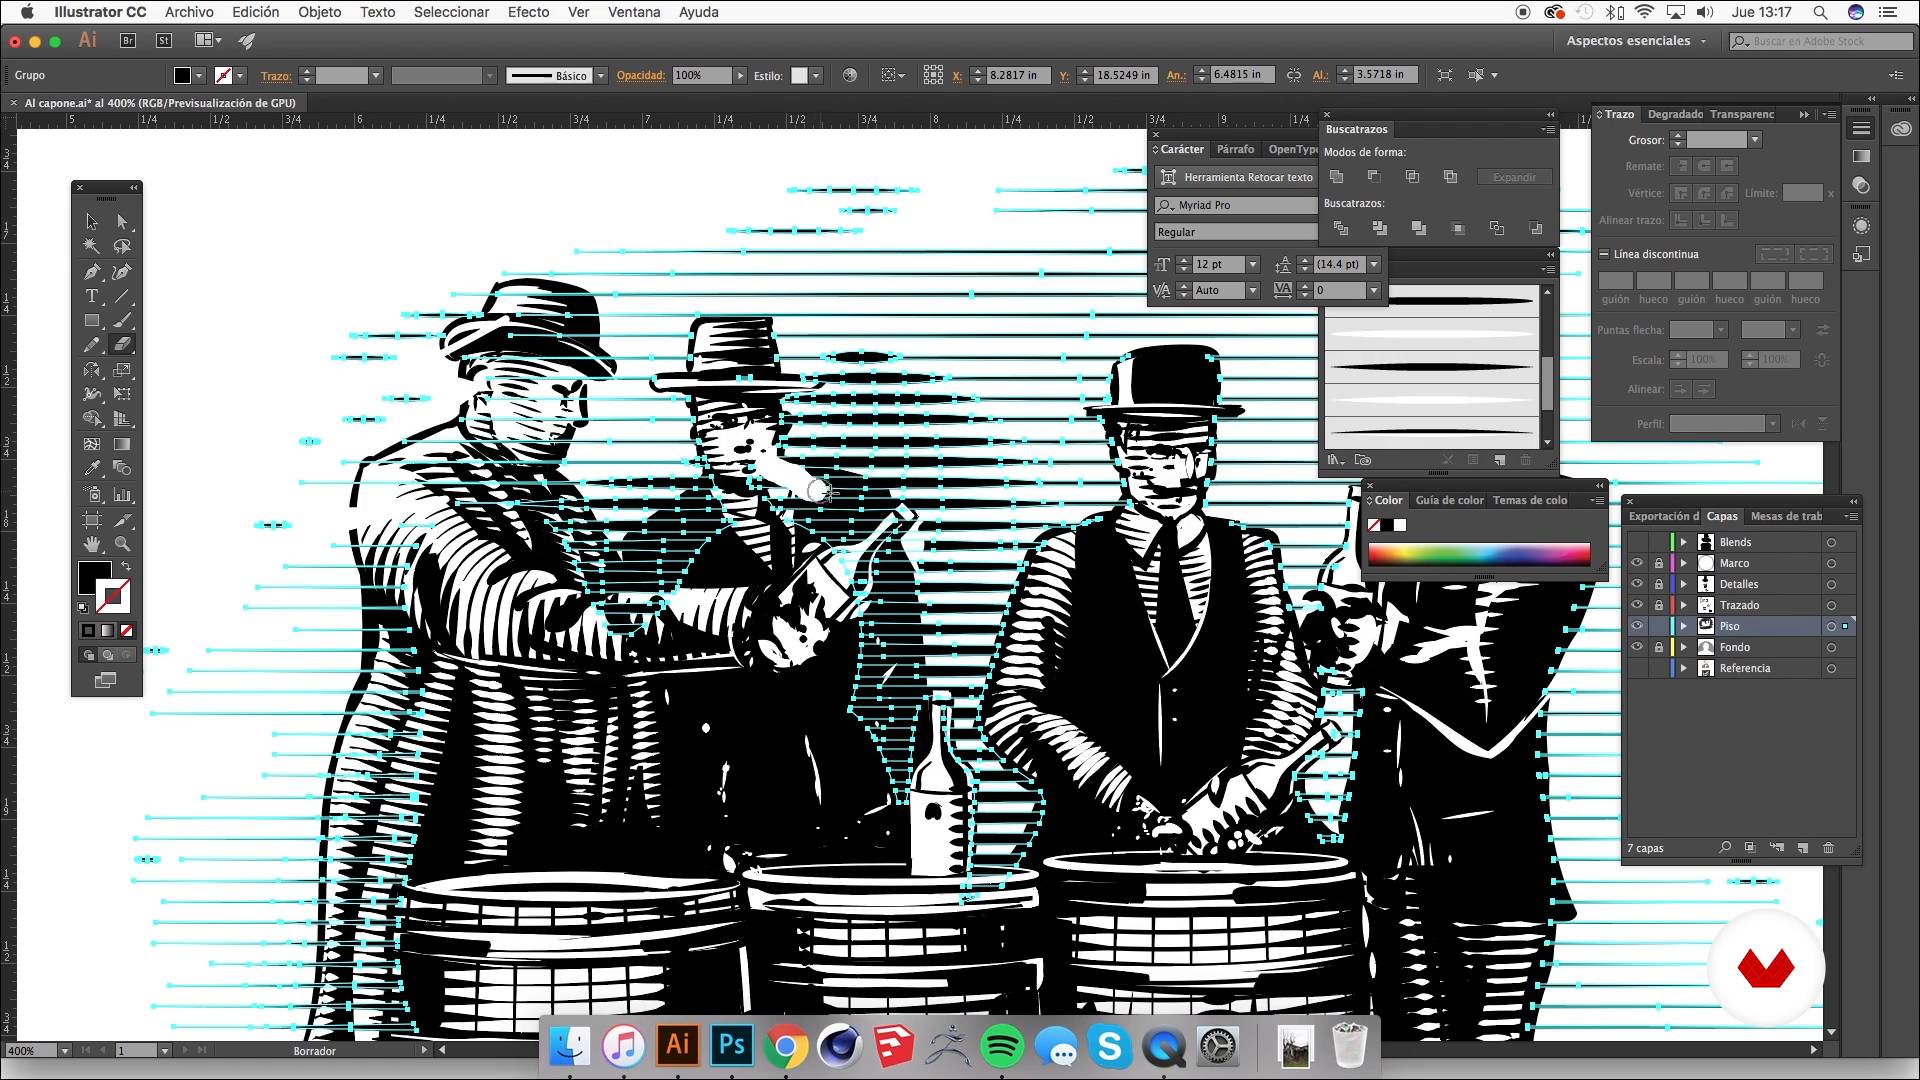This screenshot has width=1920, height=1080.
Task: Select the Rotate tool
Action: [92, 370]
